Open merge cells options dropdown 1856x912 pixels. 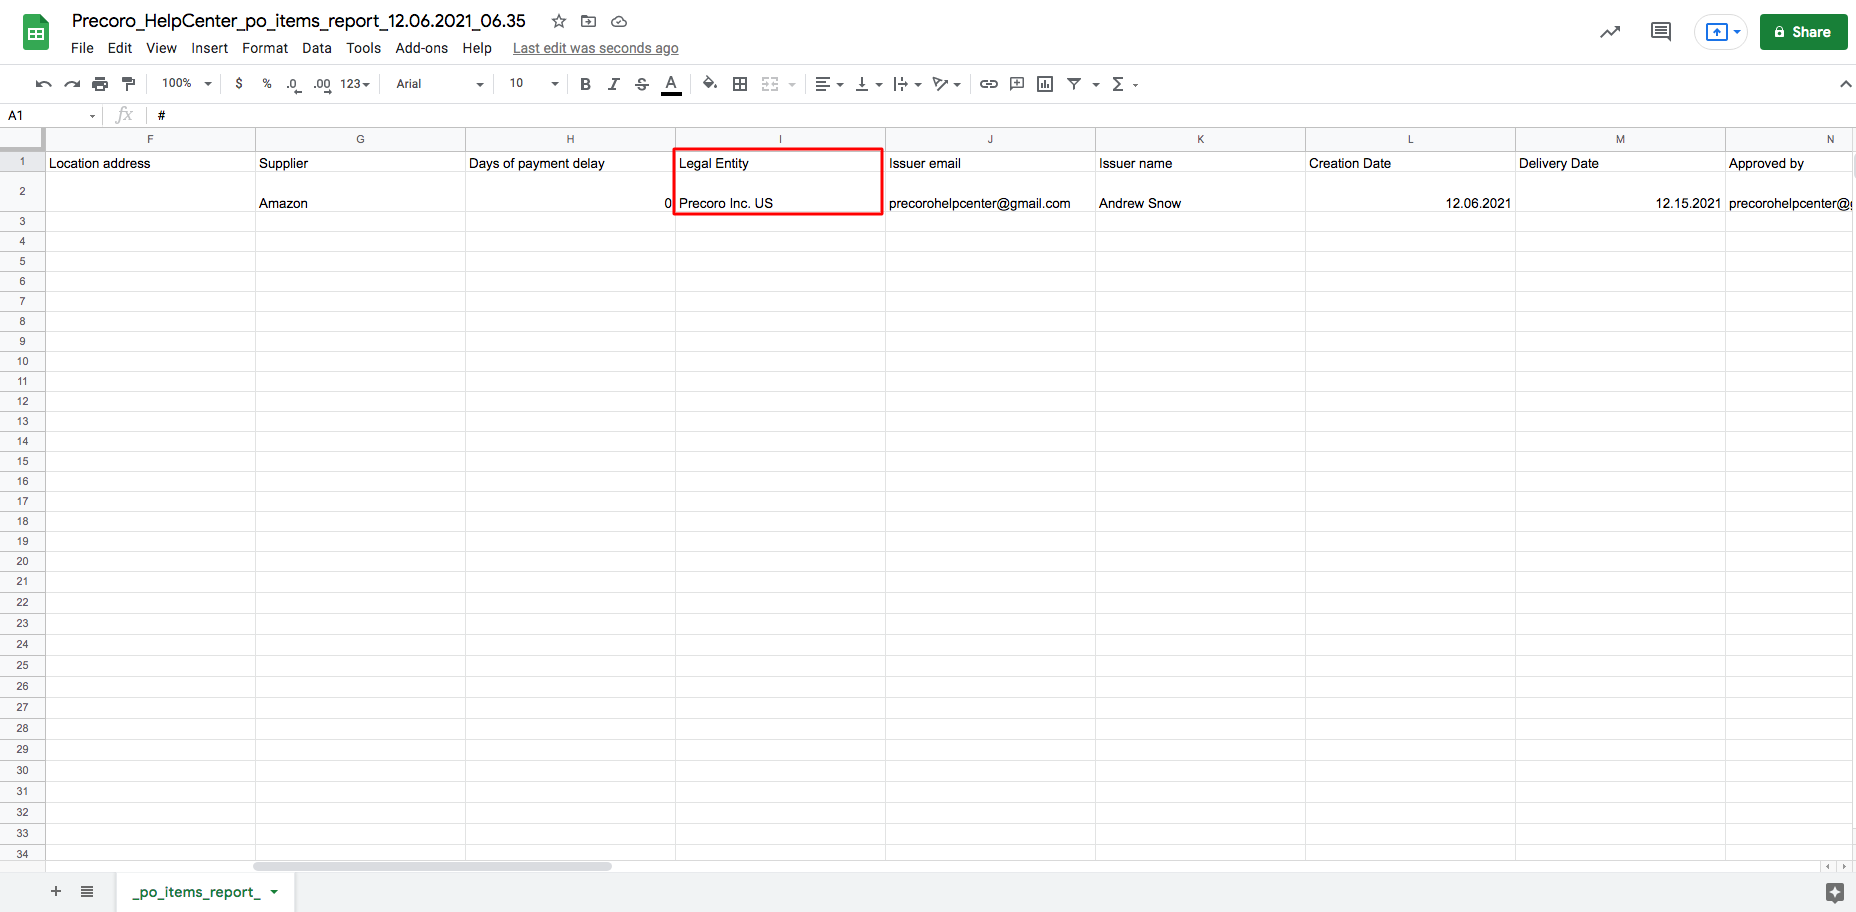coord(792,84)
